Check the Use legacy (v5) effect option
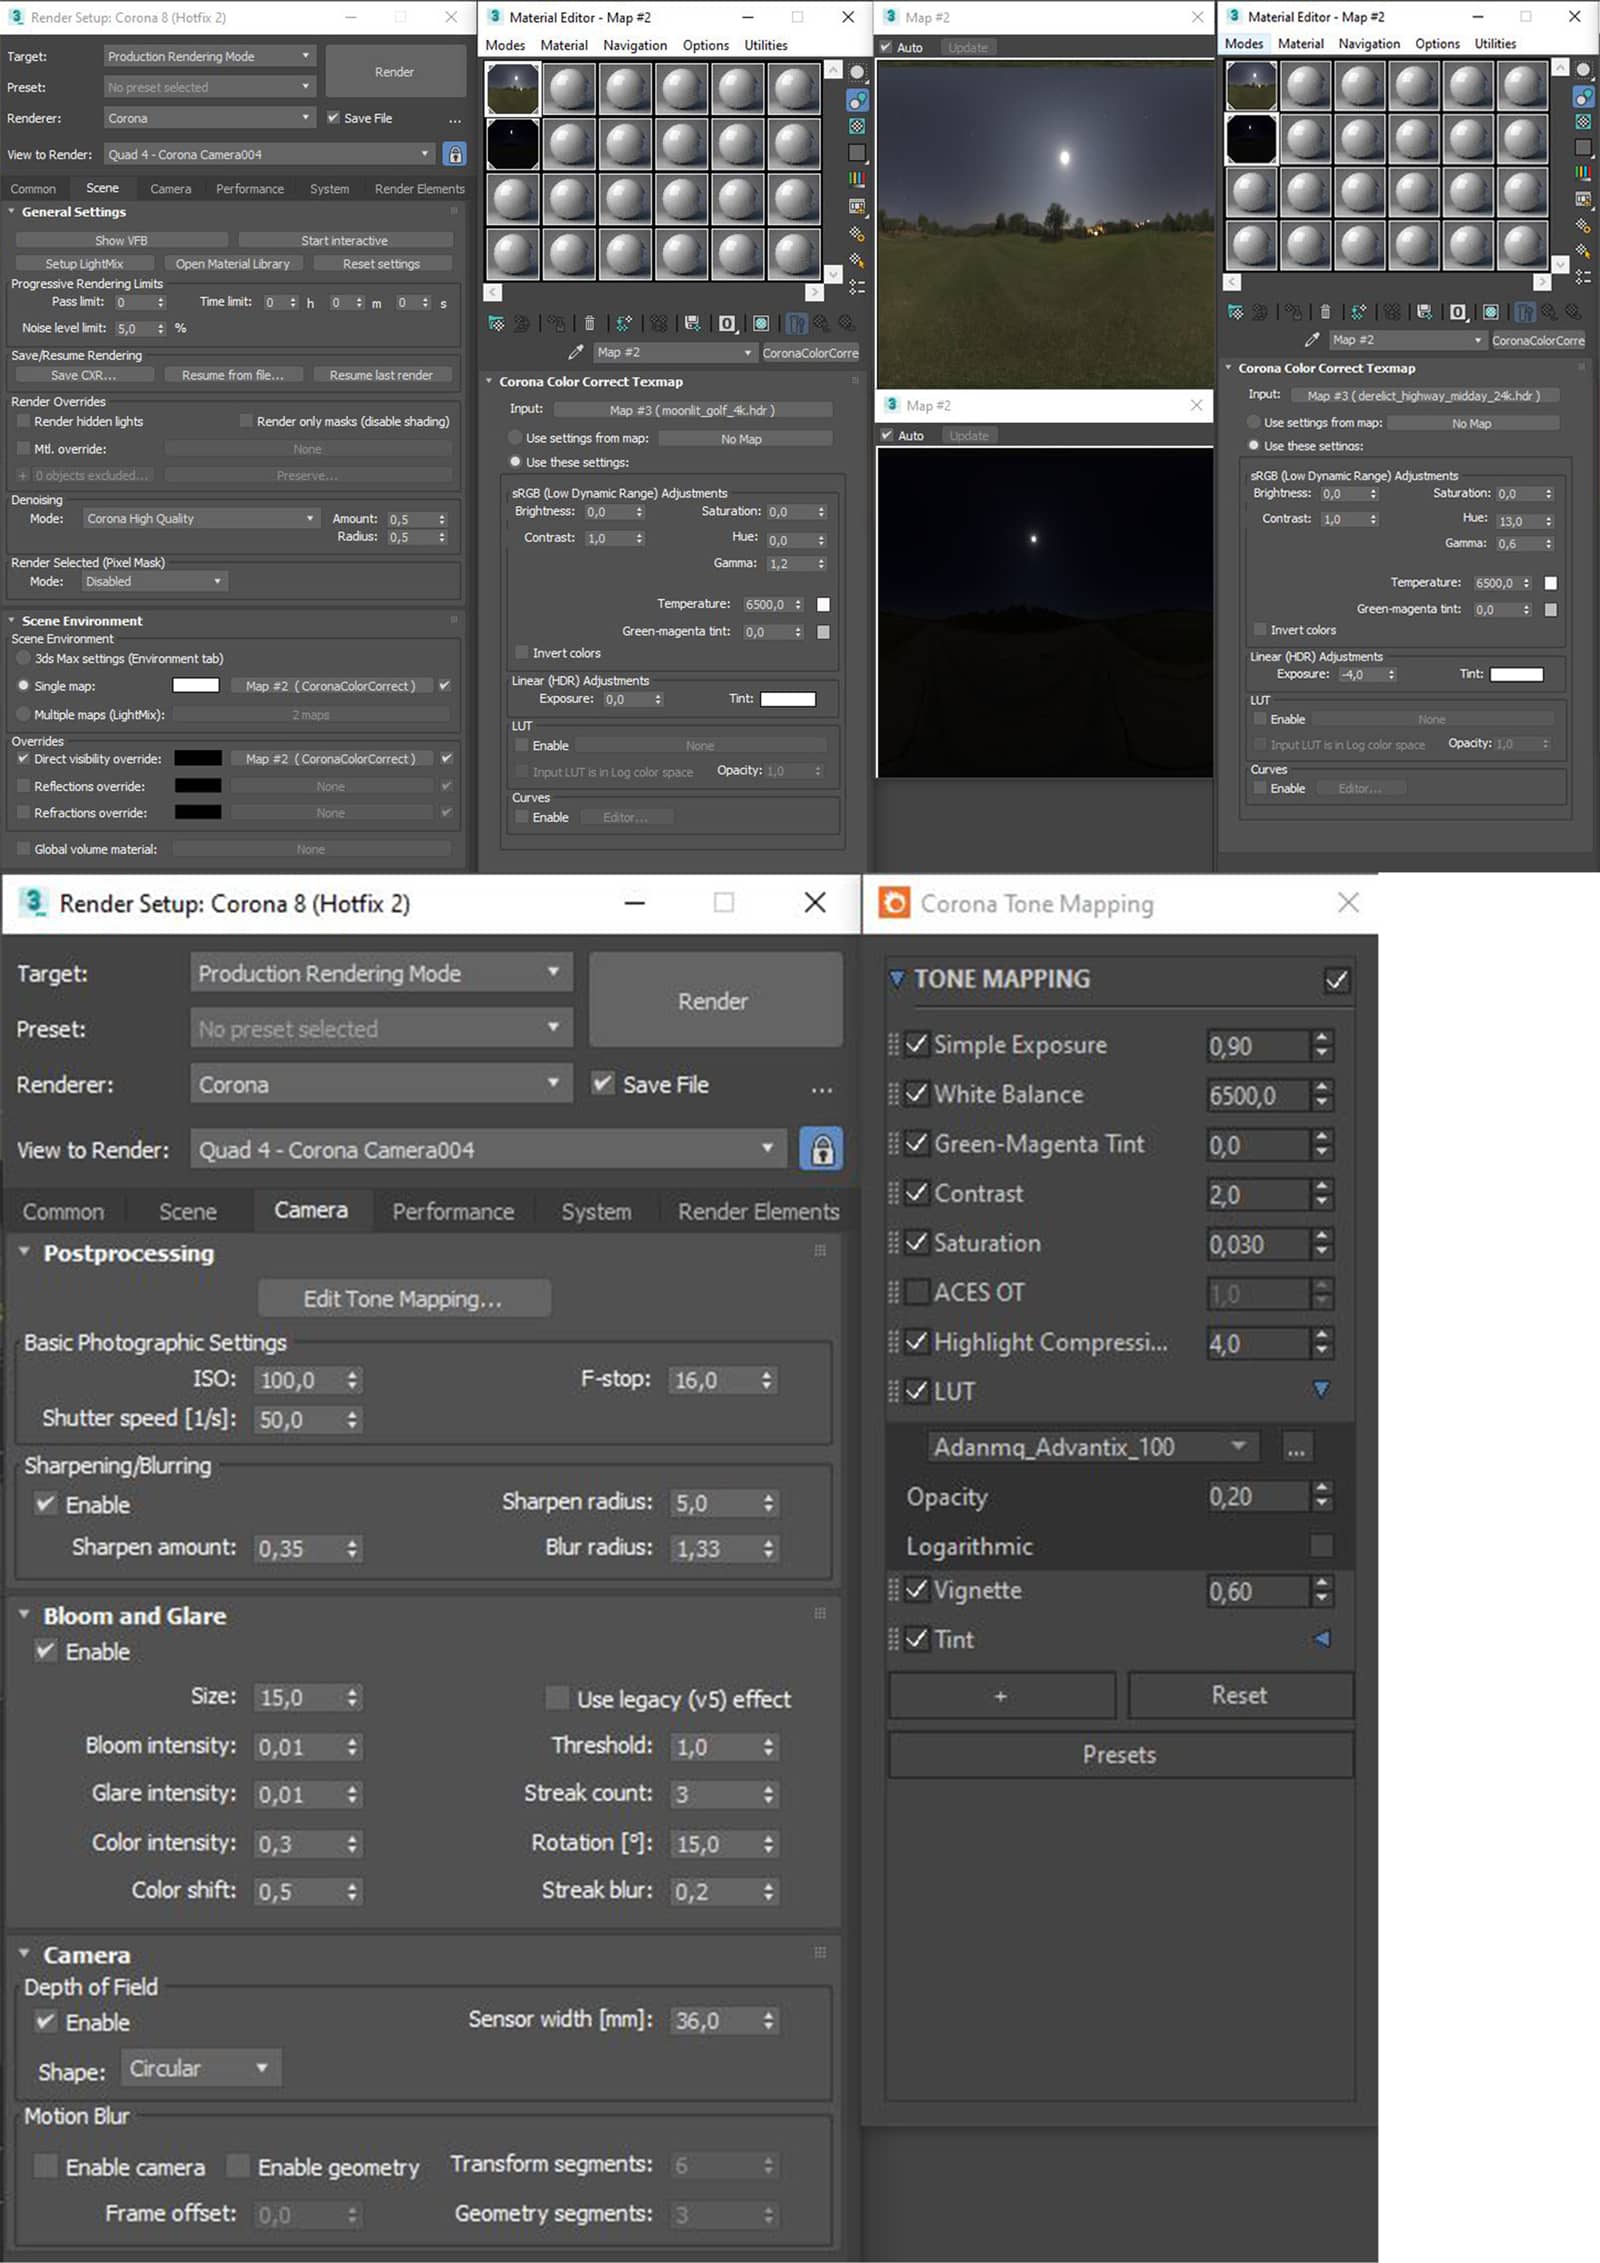The image size is (1600, 2263). [557, 1698]
